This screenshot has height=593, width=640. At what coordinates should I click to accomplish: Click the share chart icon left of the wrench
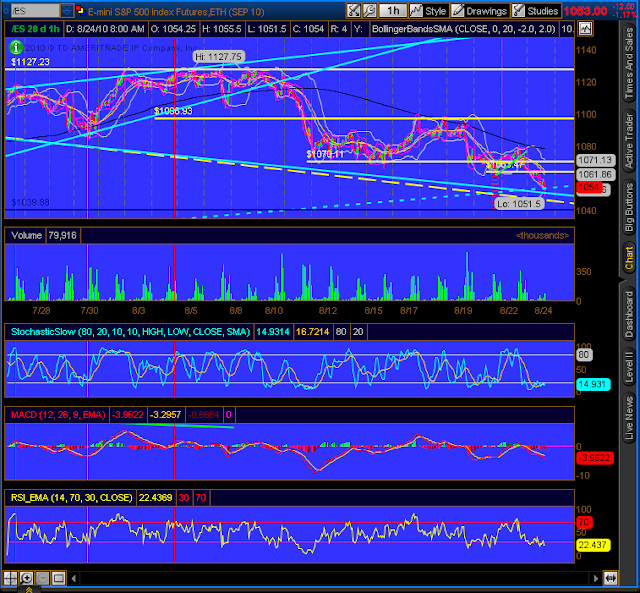coord(354,11)
